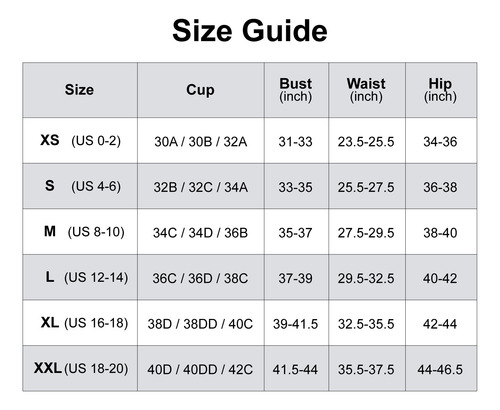Select the L (US 12-14) size cell
The image size is (500, 410).
80,277
